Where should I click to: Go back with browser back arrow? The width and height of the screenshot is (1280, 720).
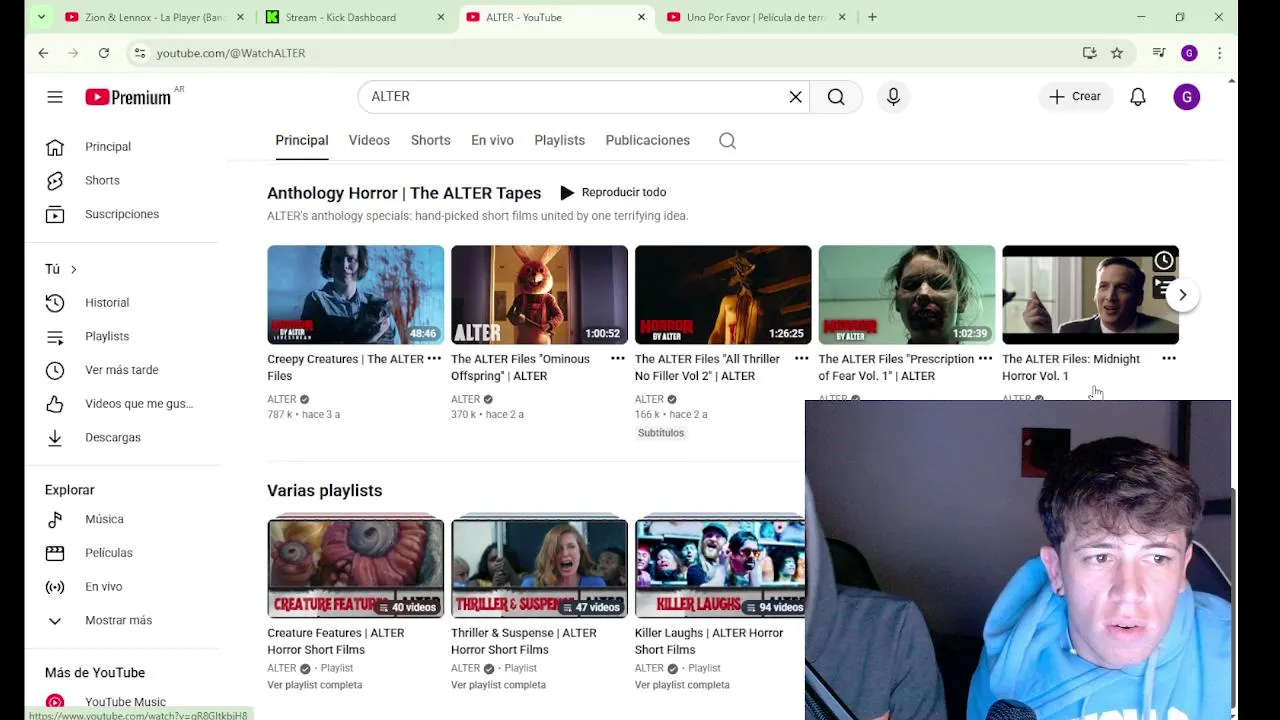pos(43,53)
